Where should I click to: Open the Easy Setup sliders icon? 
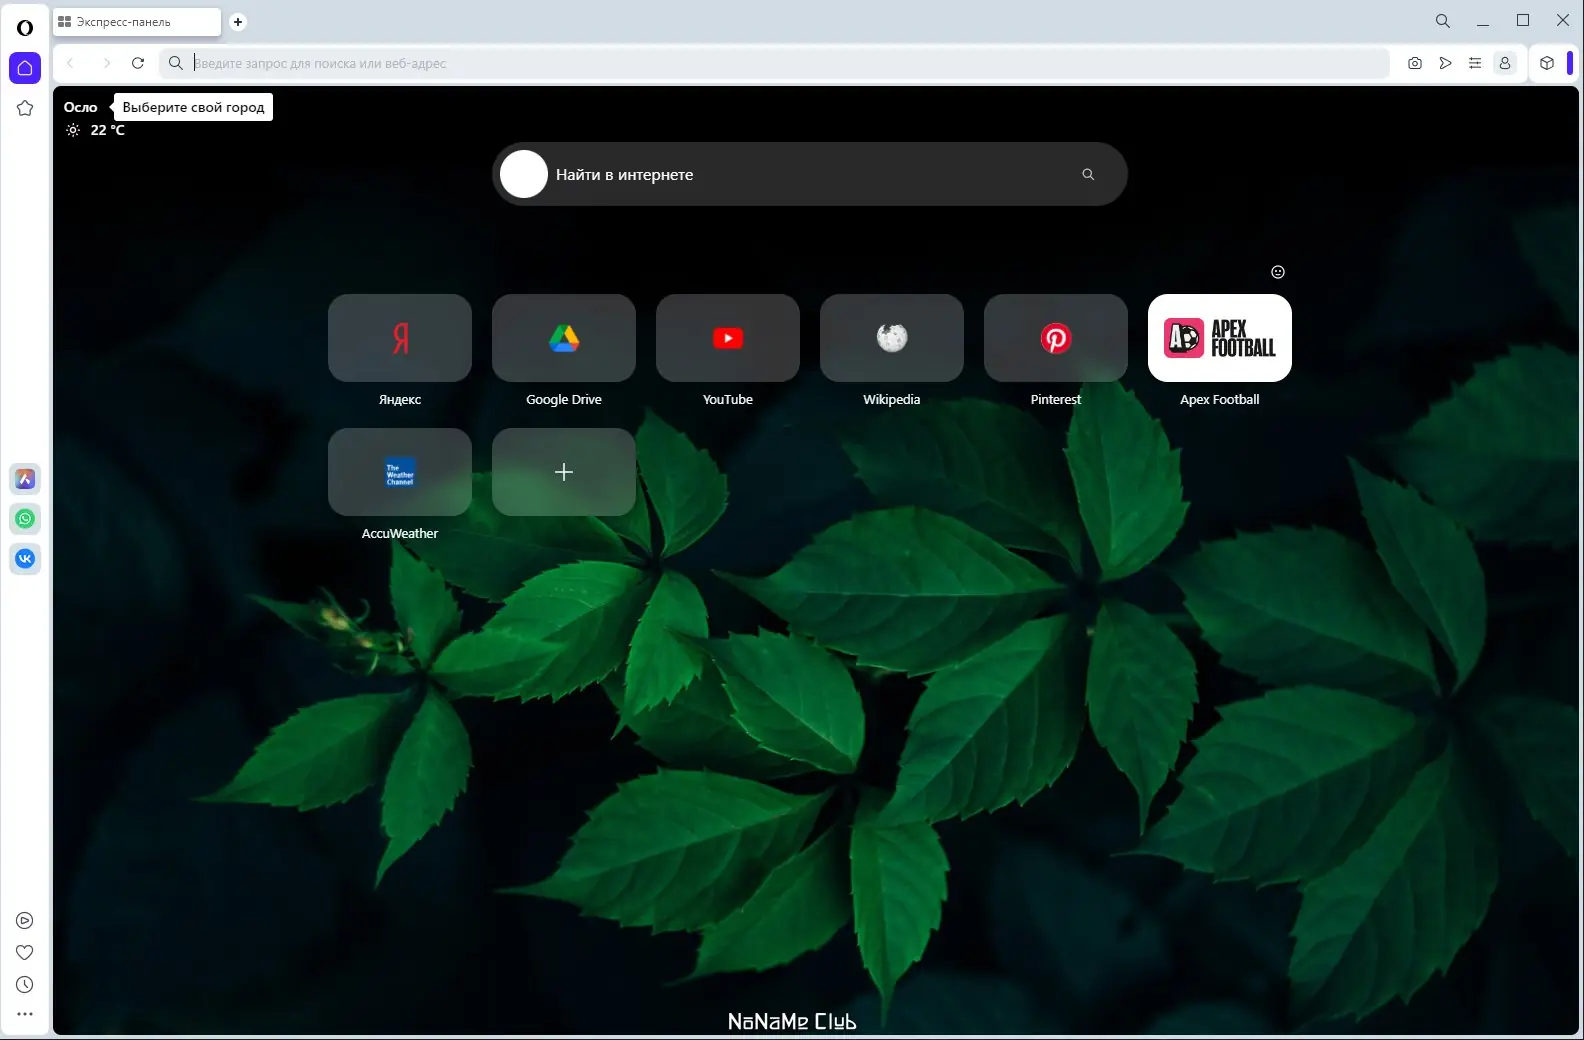coord(1475,63)
